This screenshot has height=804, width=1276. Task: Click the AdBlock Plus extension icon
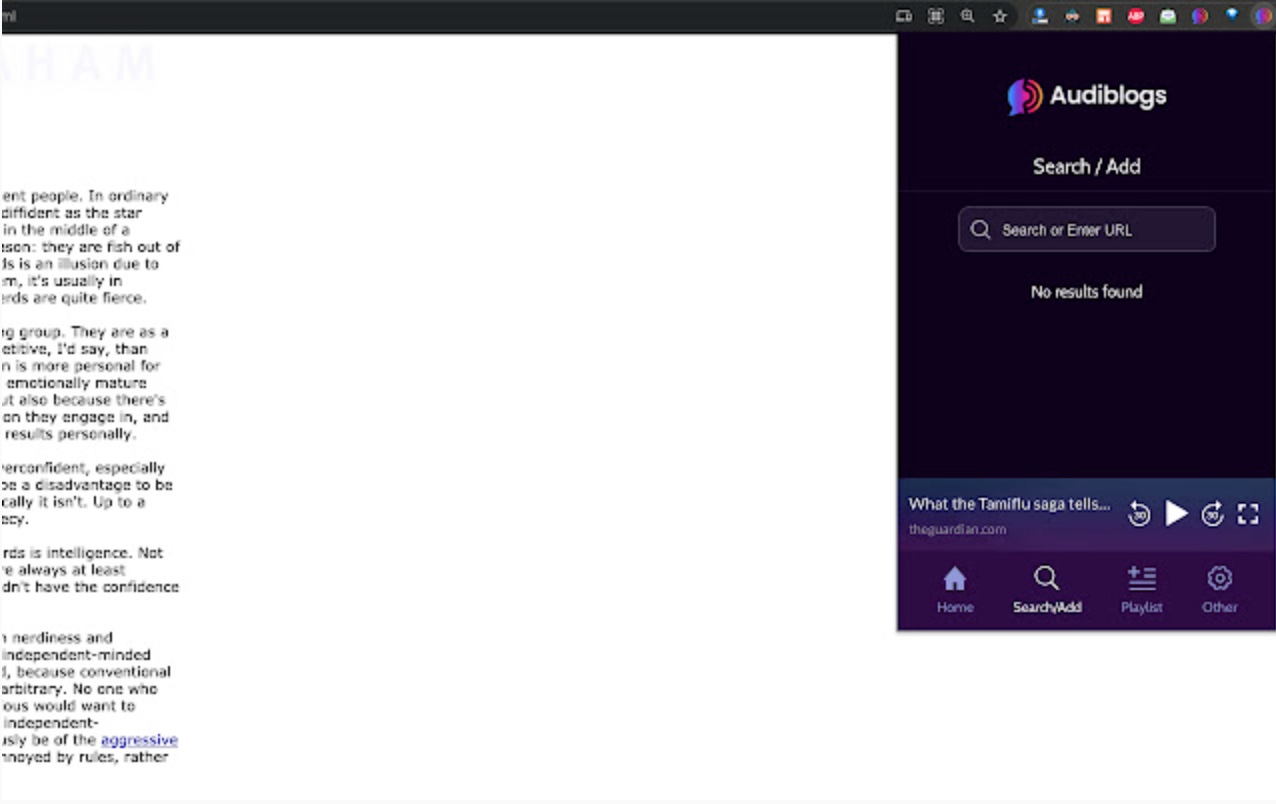(x=1136, y=16)
